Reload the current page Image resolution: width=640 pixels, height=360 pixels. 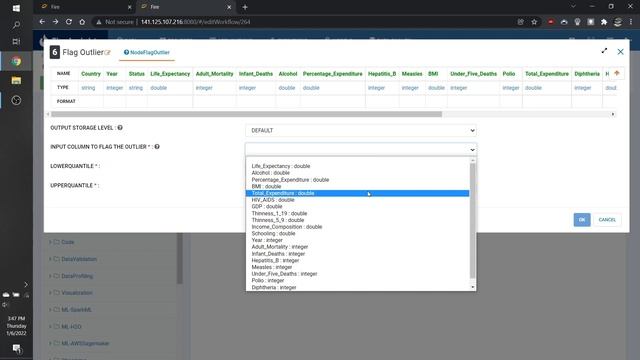pos(69,22)
